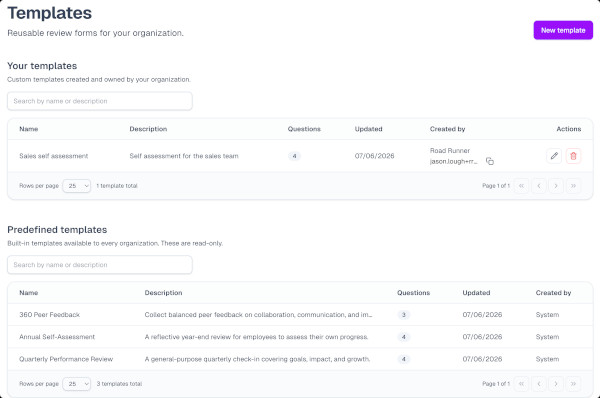Select Questions header in Predefined templates
The height and width of the screenshot is (398, 600).
(413, 293)
